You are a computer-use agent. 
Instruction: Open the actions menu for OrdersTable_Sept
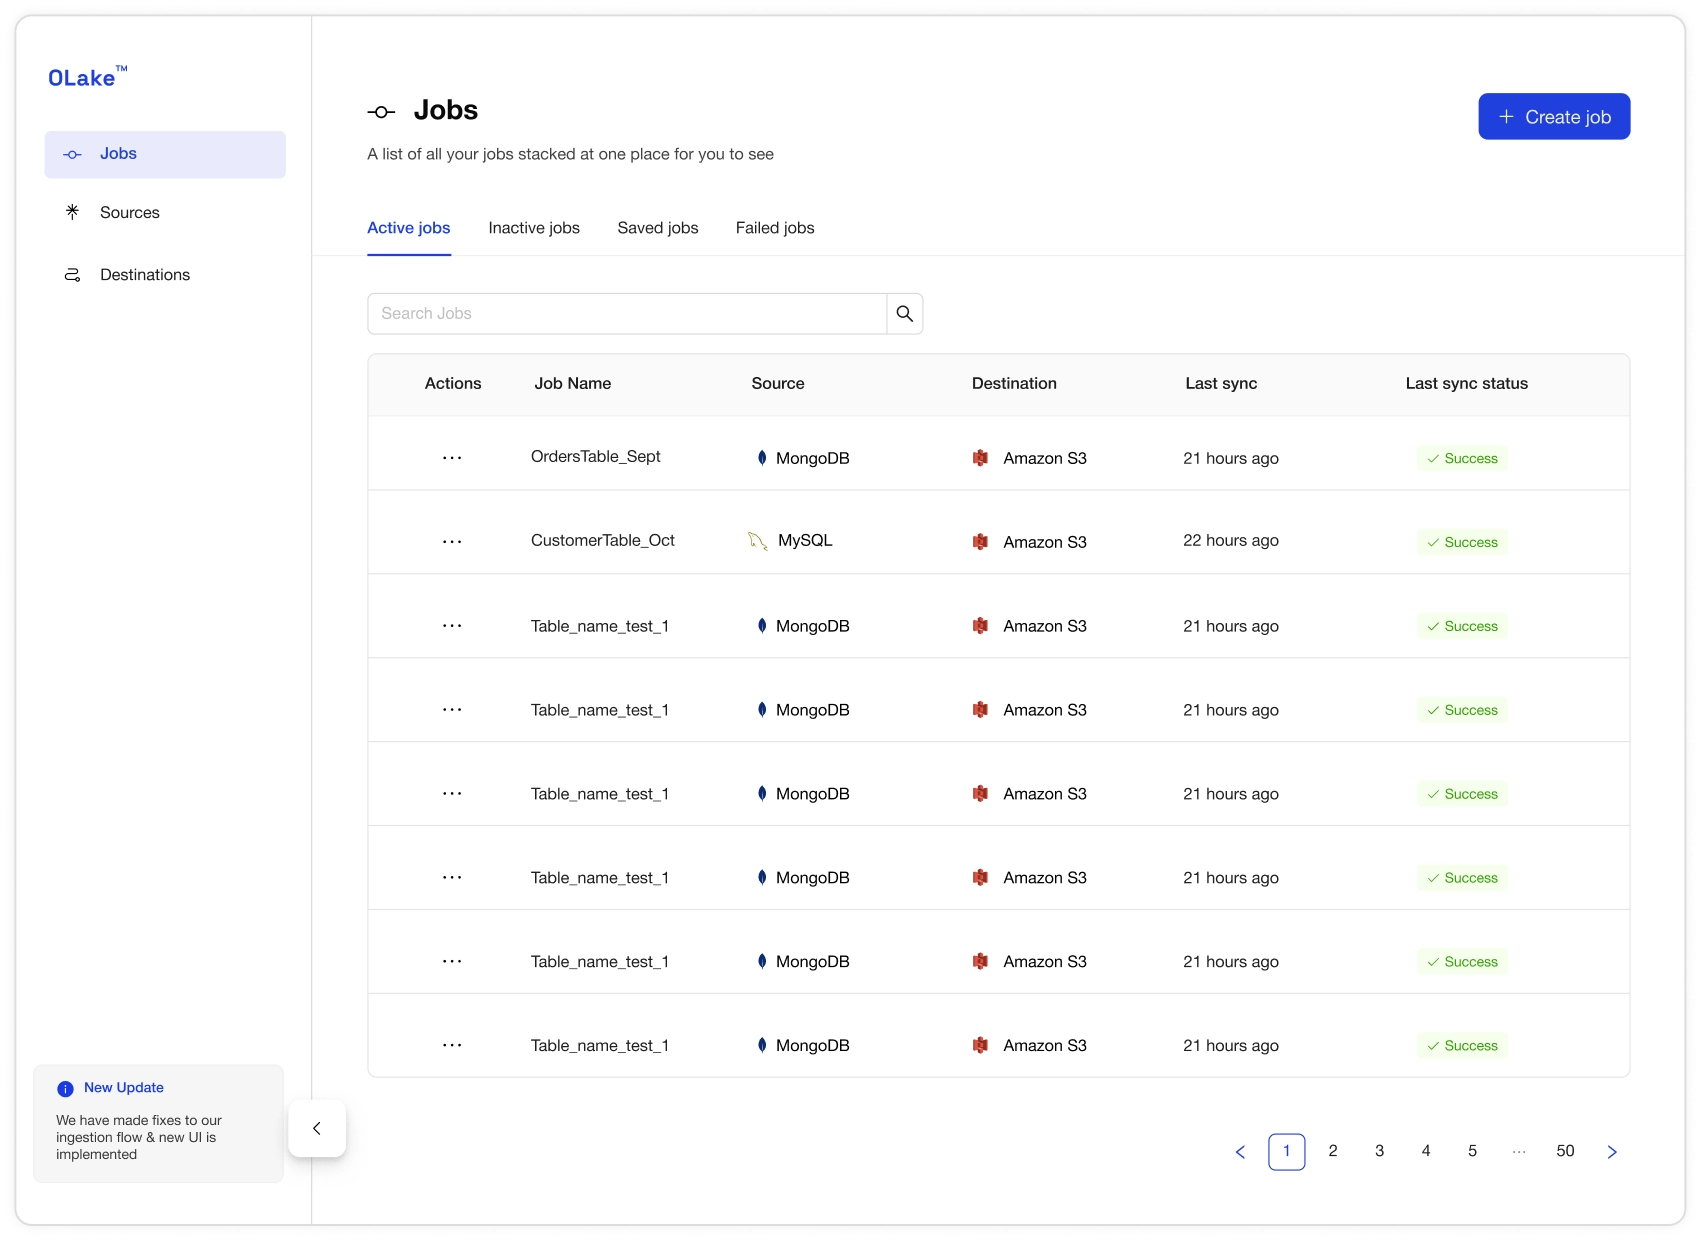tap(451, 458)
